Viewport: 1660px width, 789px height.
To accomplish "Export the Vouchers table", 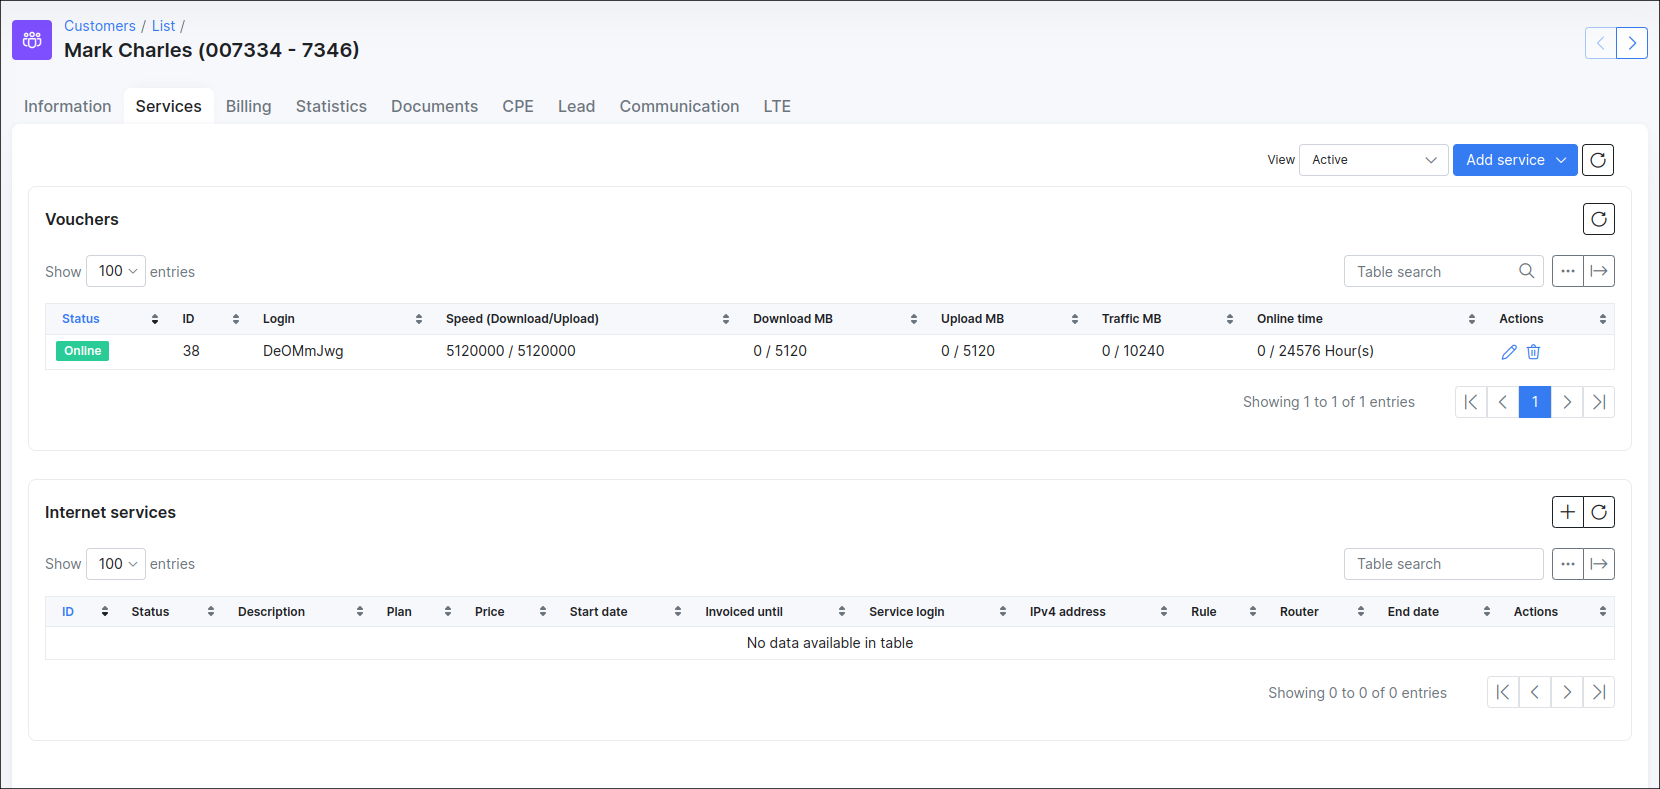I will tap(1599, 271).
